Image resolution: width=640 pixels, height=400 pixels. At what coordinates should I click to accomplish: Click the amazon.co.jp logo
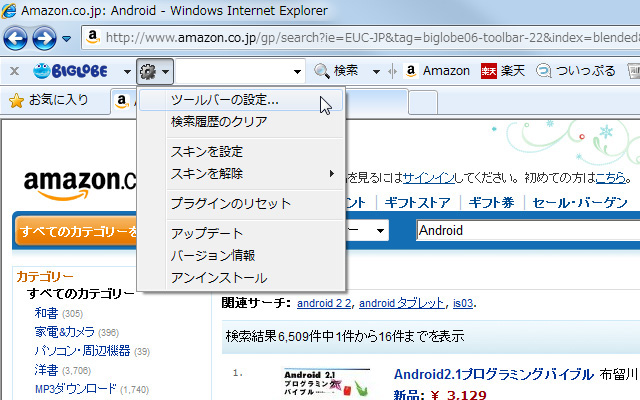[80, 184]
